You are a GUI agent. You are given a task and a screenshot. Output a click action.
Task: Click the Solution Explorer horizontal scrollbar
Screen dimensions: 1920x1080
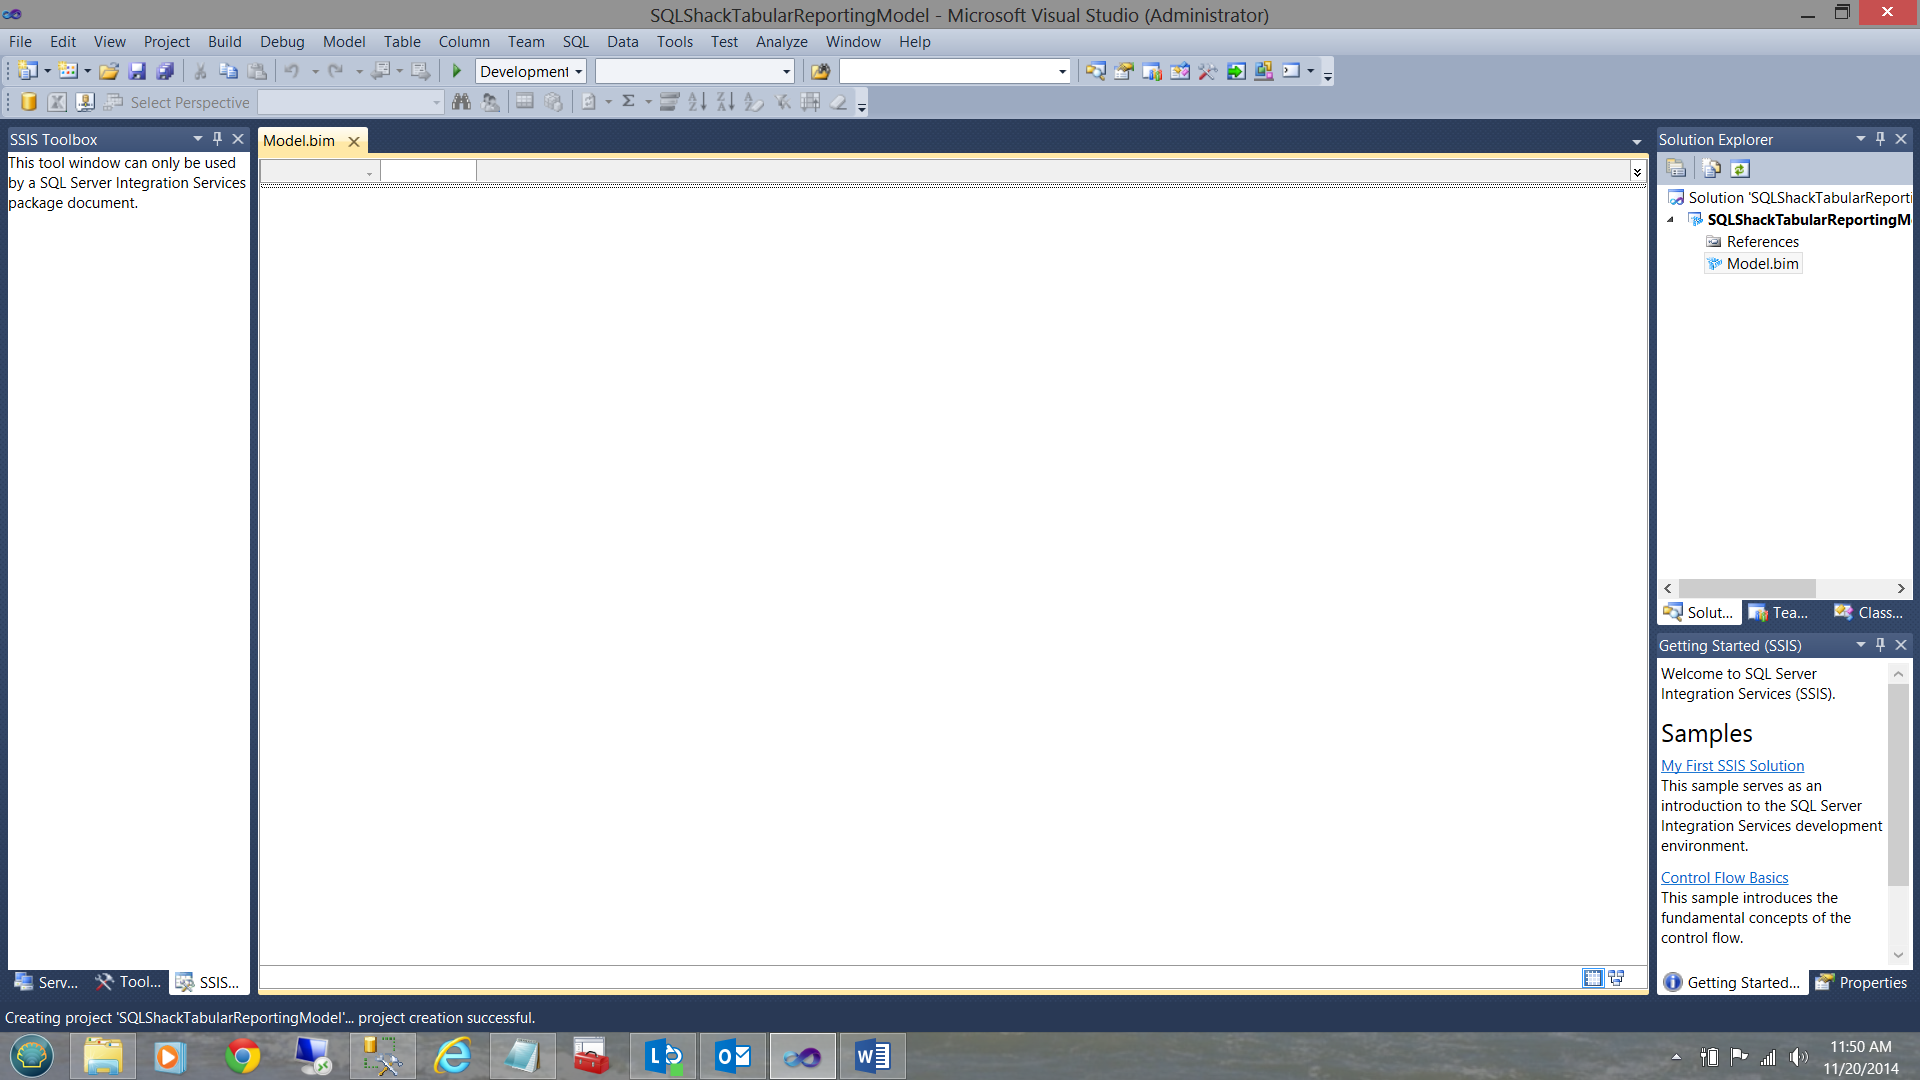[x=1746, y=589]
